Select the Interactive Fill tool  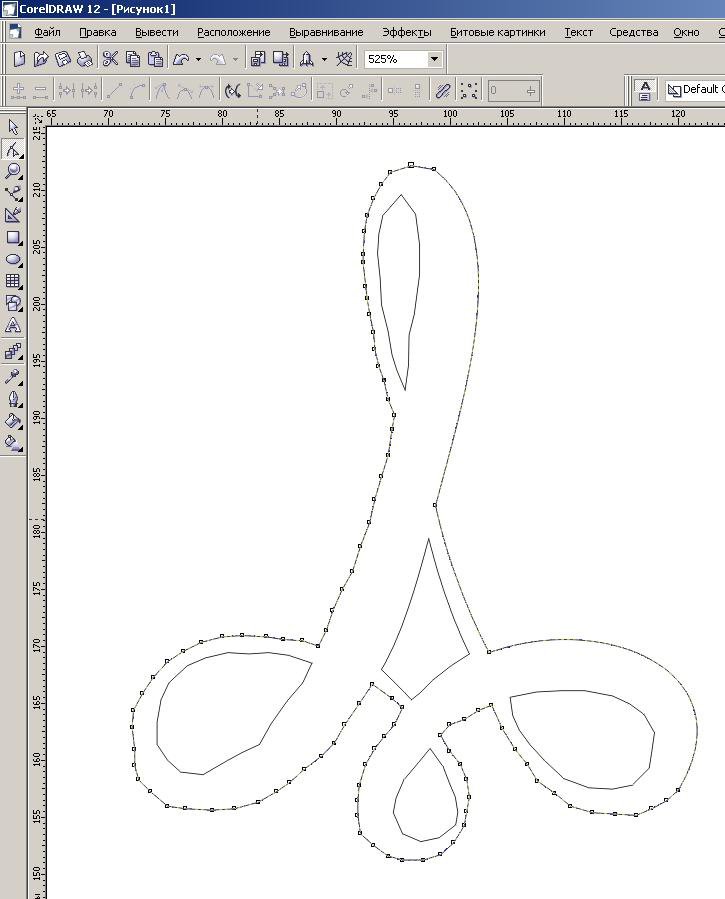(13, 443)
